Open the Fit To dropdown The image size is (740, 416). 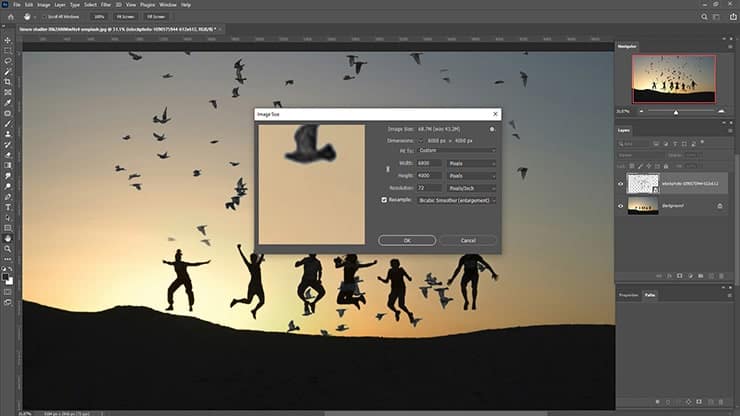pyautogui.click(x=456, y=151)
